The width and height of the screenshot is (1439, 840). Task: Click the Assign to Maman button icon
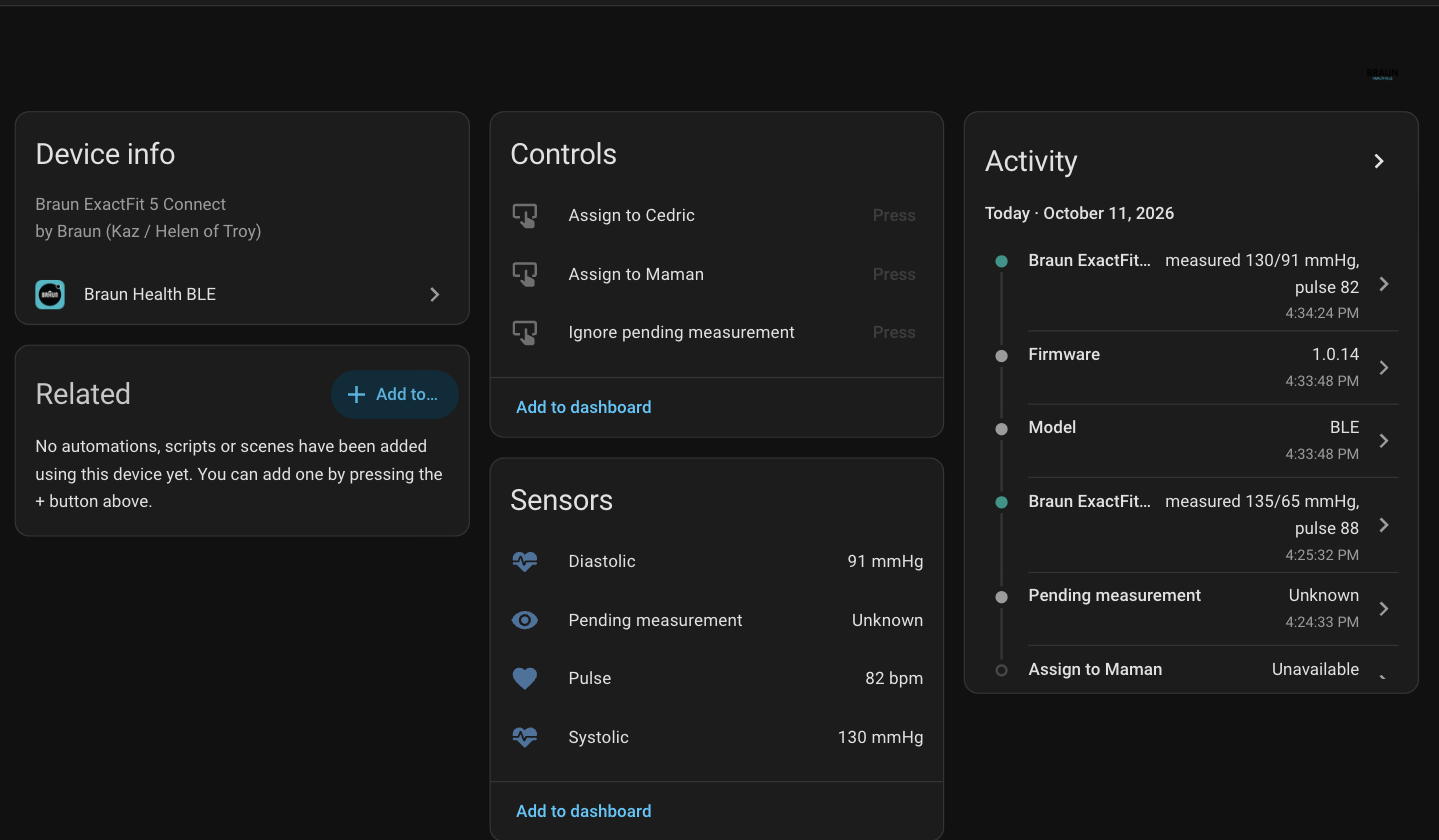point(525,274)
